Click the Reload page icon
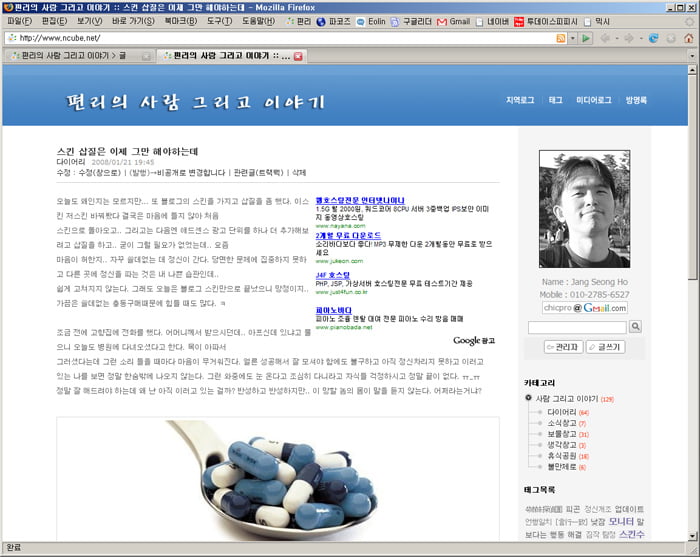The width and height of the screenshot is (700, 557). tap(653, 38)
